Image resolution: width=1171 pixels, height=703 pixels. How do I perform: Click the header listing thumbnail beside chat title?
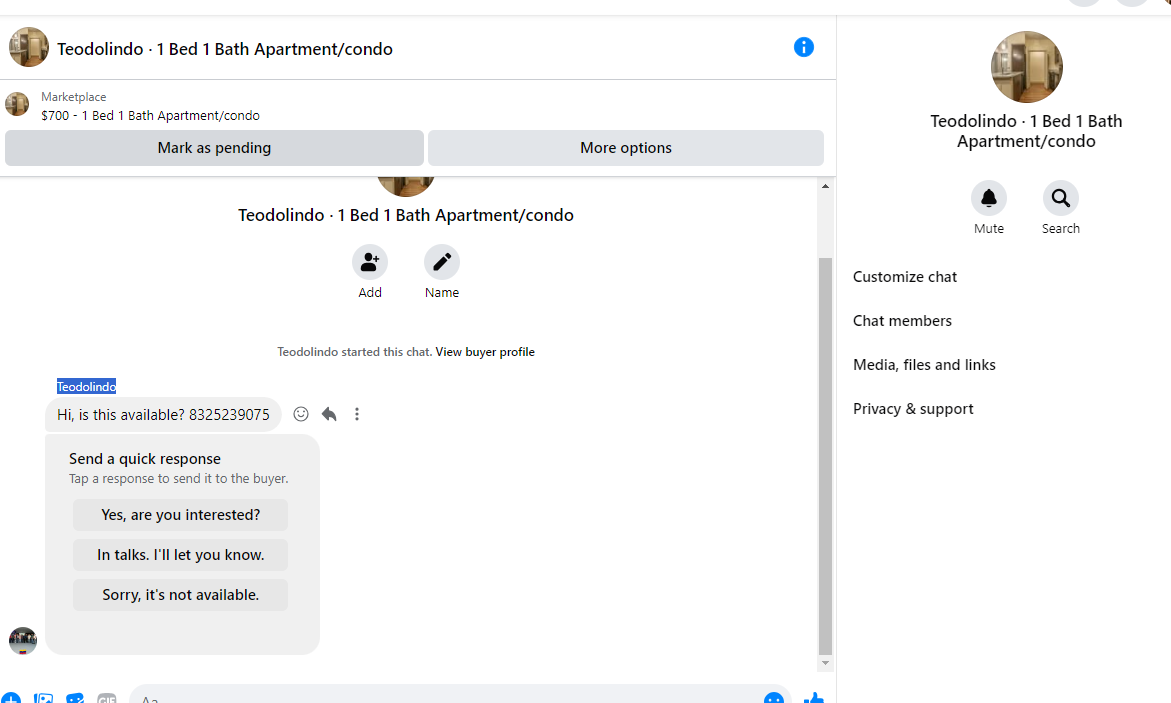point(28,47)
